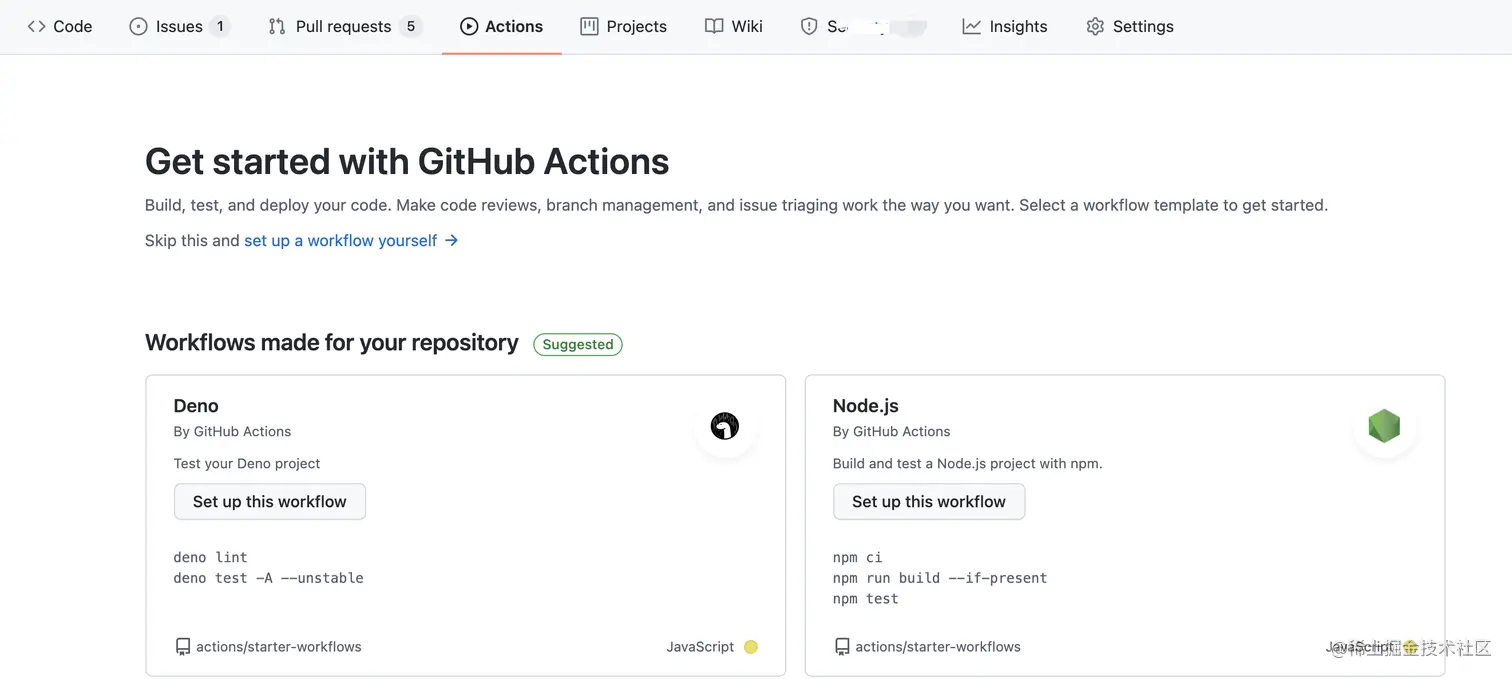Open actions/starter-workflows link in Node.js card
The height and width of the screenshot is (679, 1512).
coord(938,647)
